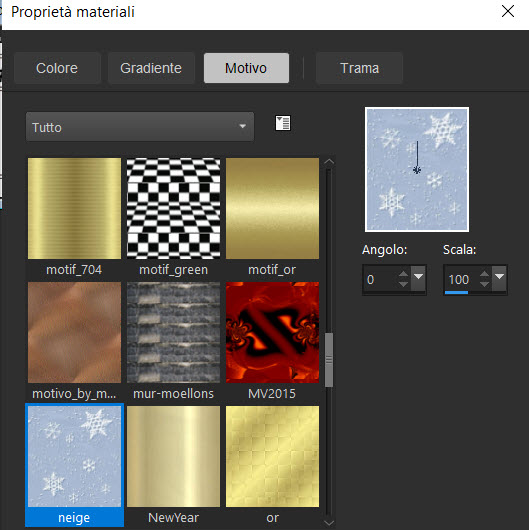Expand the Scala value dropdown arrow

tap(500, 279)
